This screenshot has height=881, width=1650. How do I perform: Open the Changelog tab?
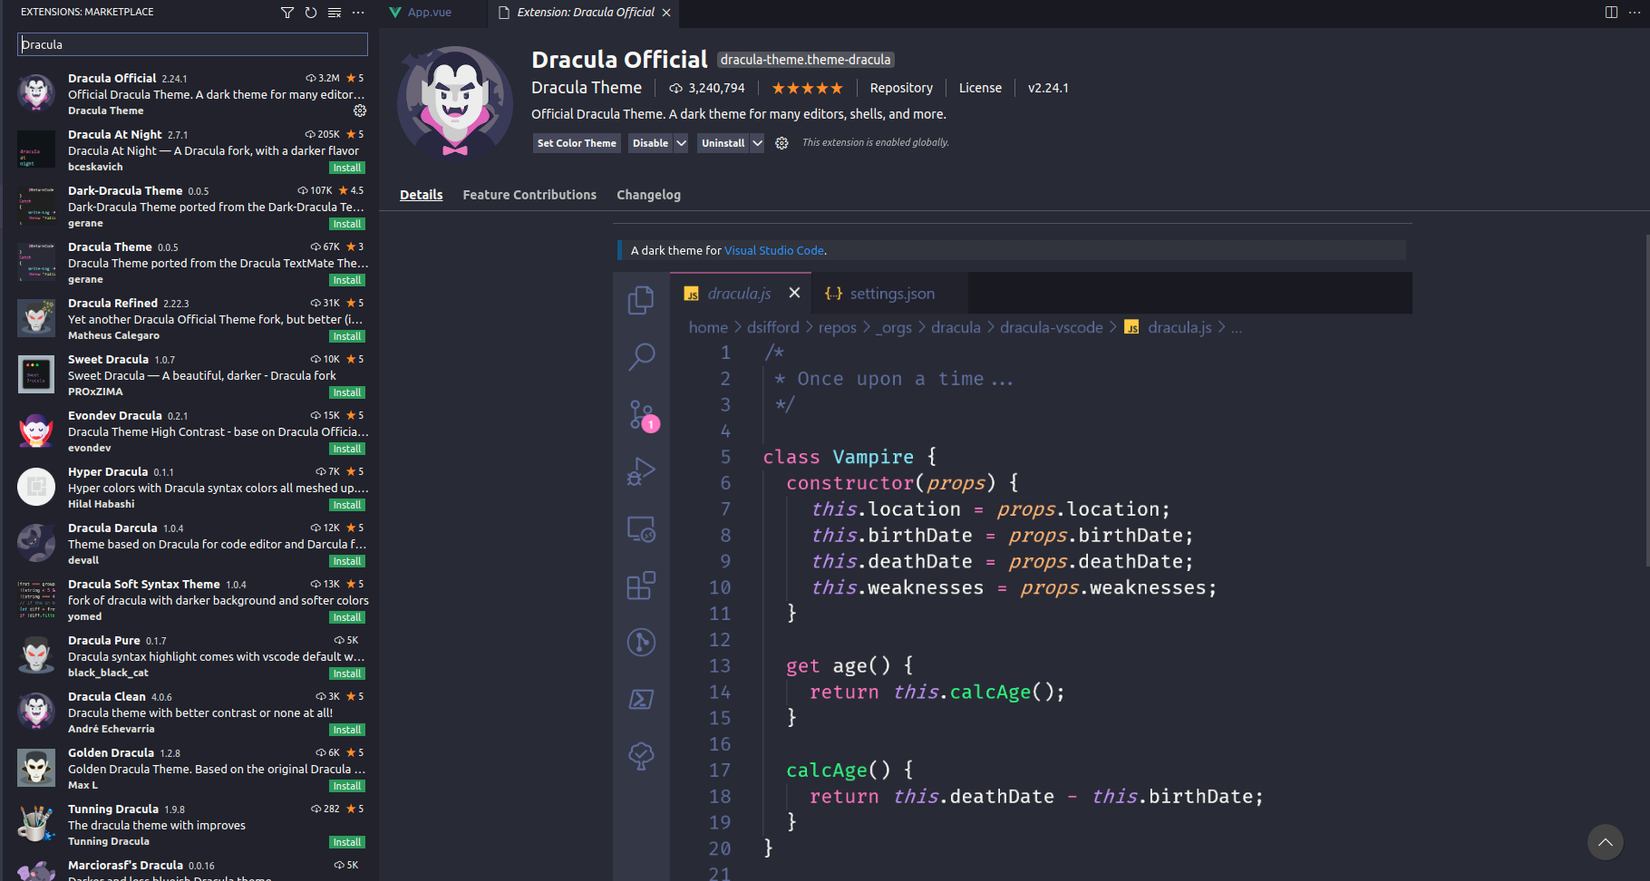pos(649,195)
